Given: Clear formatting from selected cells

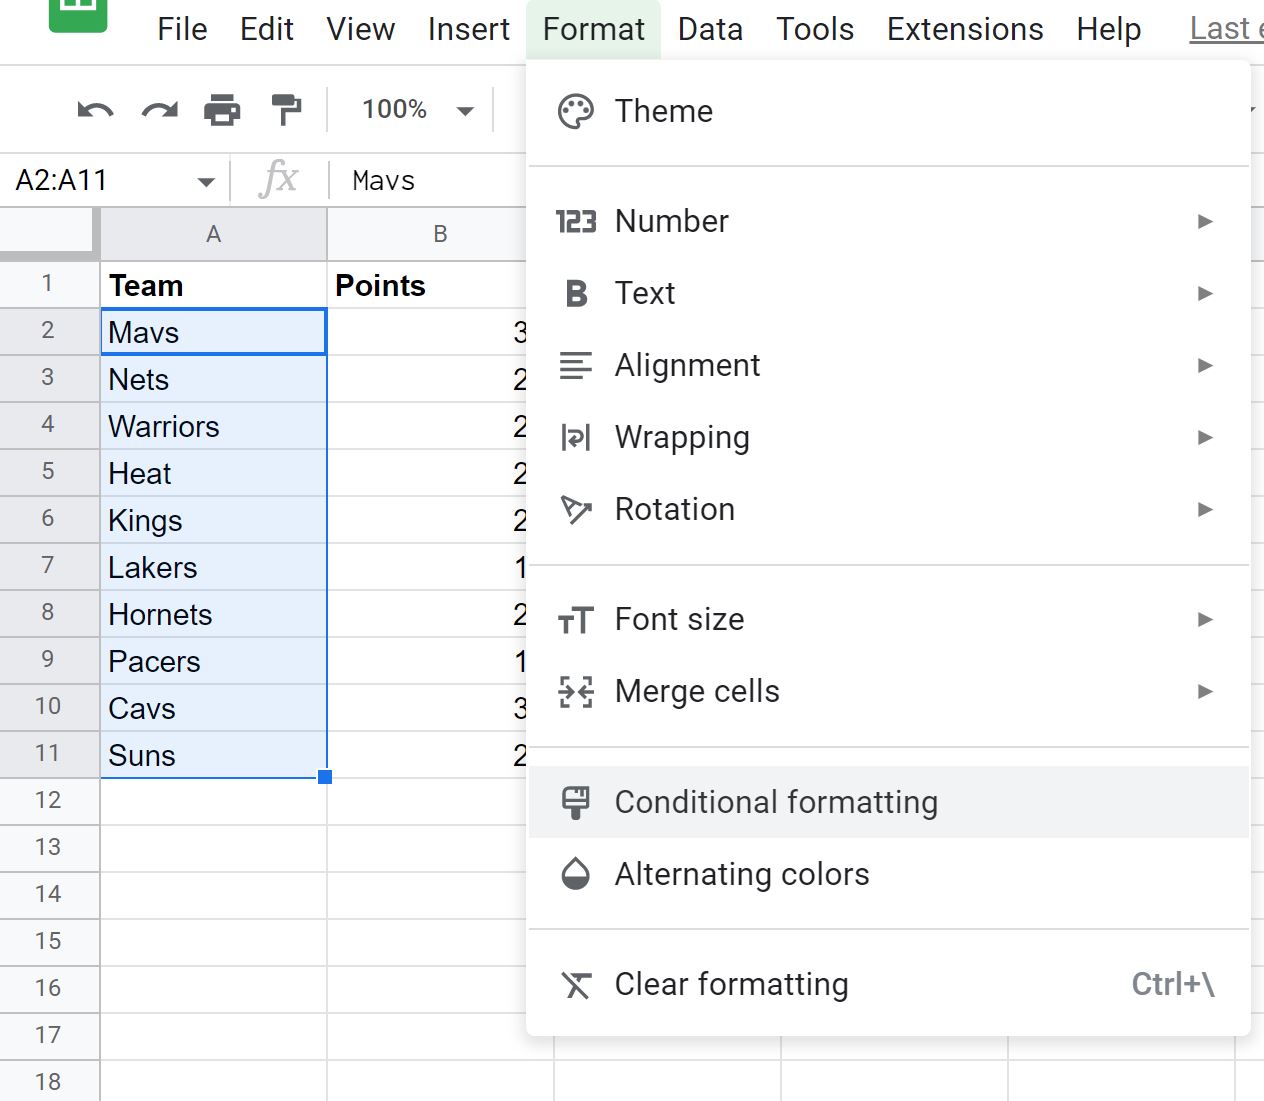Looking at the screenshot, I should pos(731,984).
